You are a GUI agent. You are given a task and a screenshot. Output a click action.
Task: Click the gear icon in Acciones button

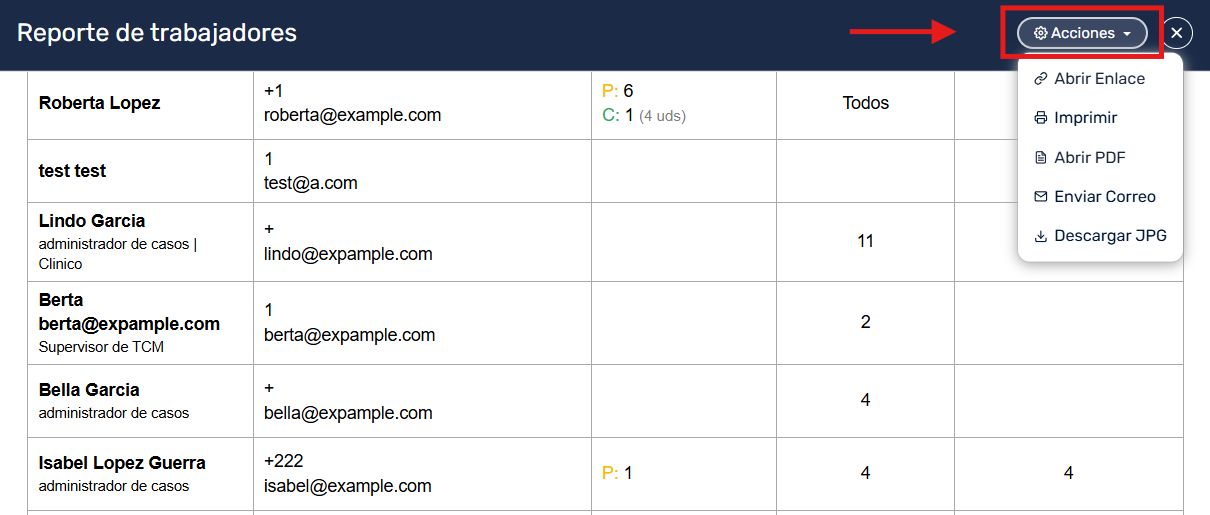pyautogui.click(x=1040, y=33)
